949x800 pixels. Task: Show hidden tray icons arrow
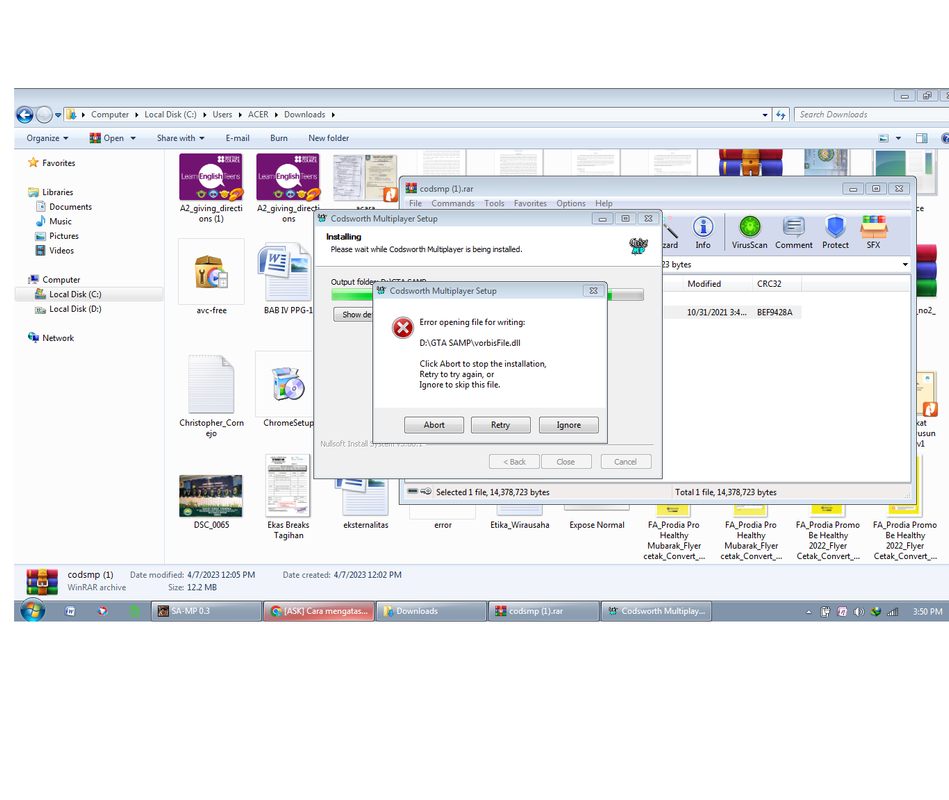coord(809,612)
